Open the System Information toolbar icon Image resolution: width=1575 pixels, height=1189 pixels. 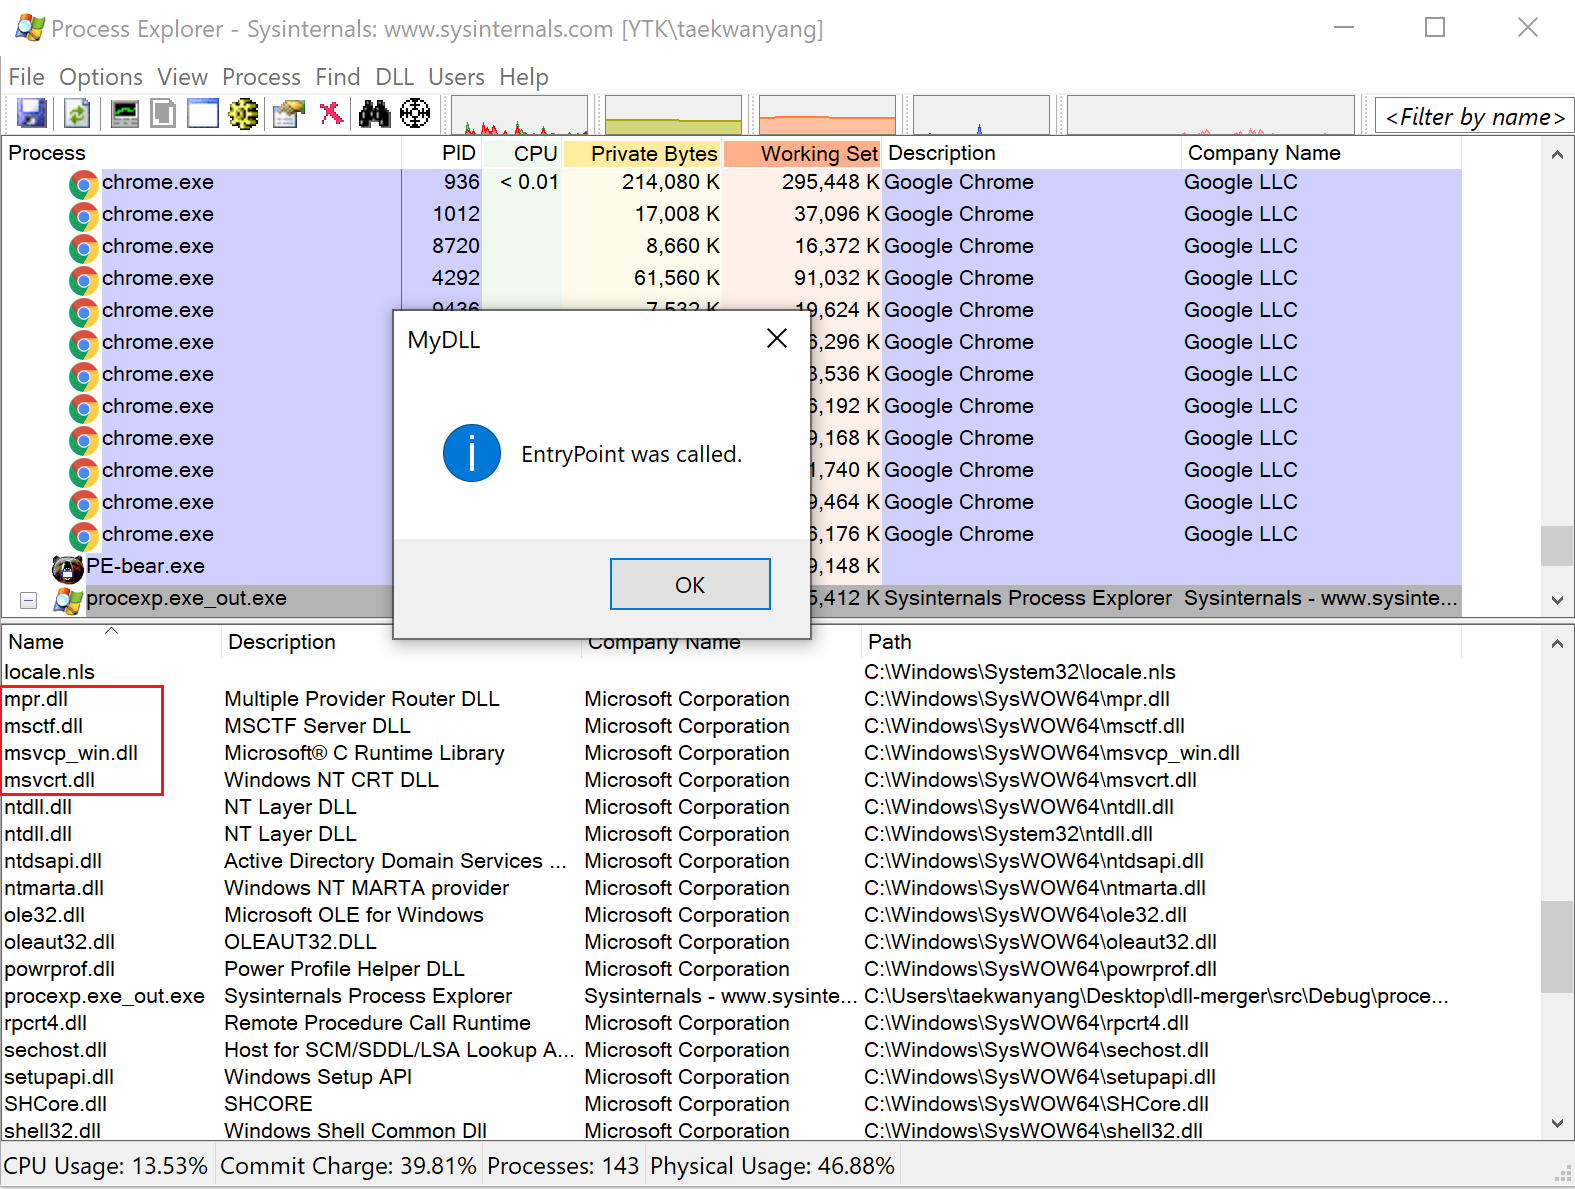(125, 114)
